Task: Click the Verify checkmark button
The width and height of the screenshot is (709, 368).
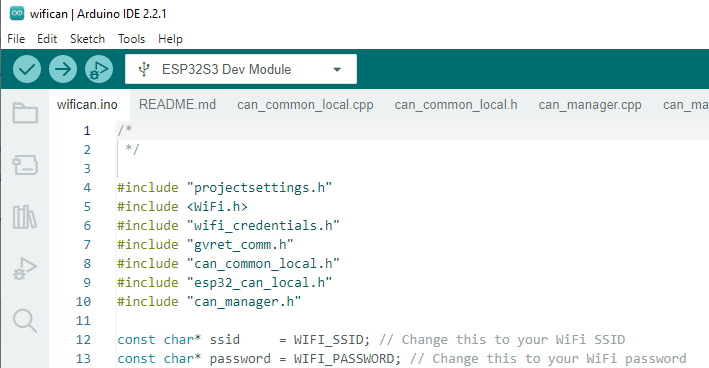Action: (x=27, y=69)
